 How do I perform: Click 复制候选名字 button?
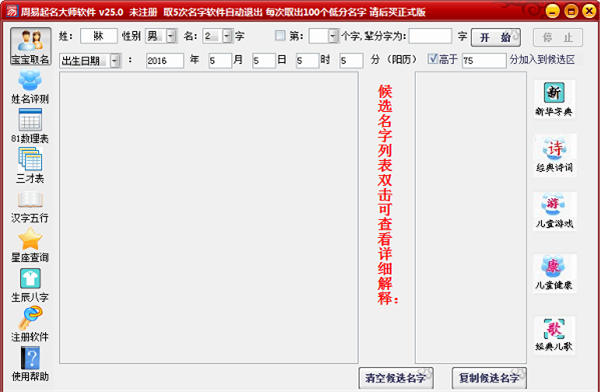pyautogui.click(x=489, y=378)
